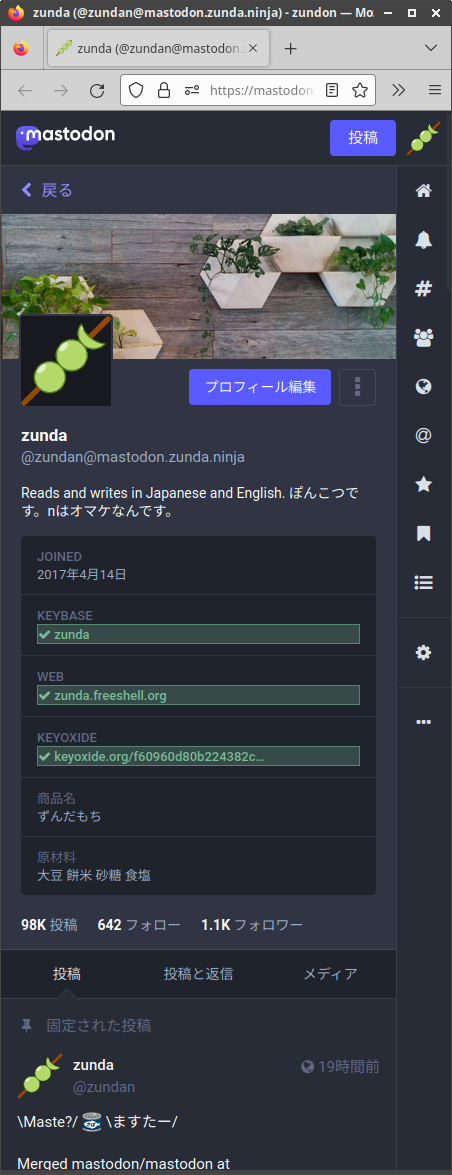This screenshot has width=452, height=1175.
Task: Open Firefox list all tabs dropdown
Action: pyautogui.click(x=431, y=48)
